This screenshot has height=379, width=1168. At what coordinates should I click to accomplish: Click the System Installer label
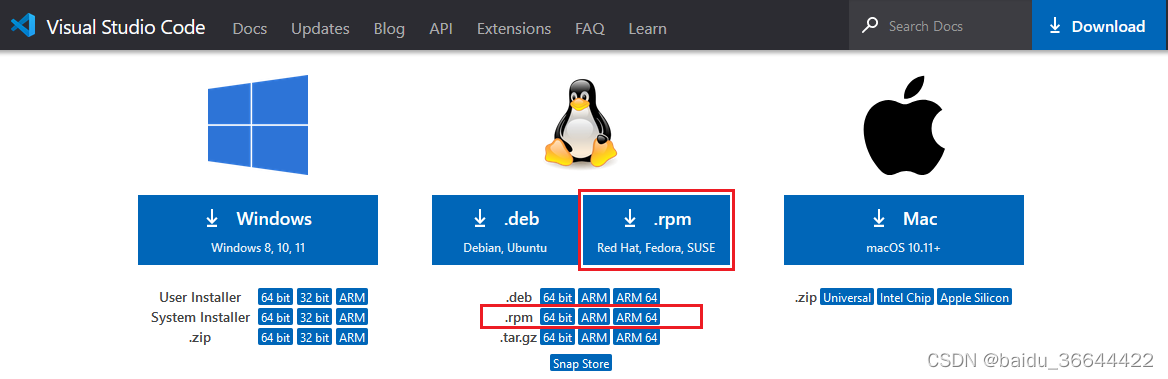click(x=200, y=317)
